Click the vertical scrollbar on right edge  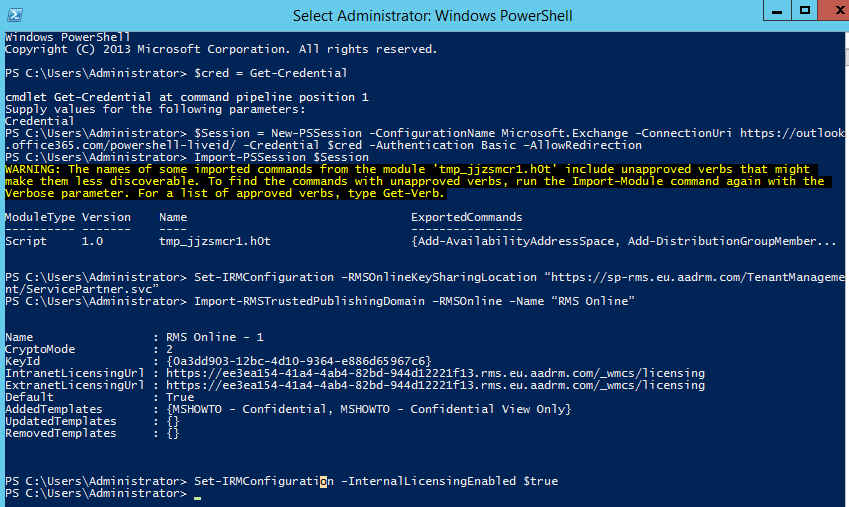point(846,269)
